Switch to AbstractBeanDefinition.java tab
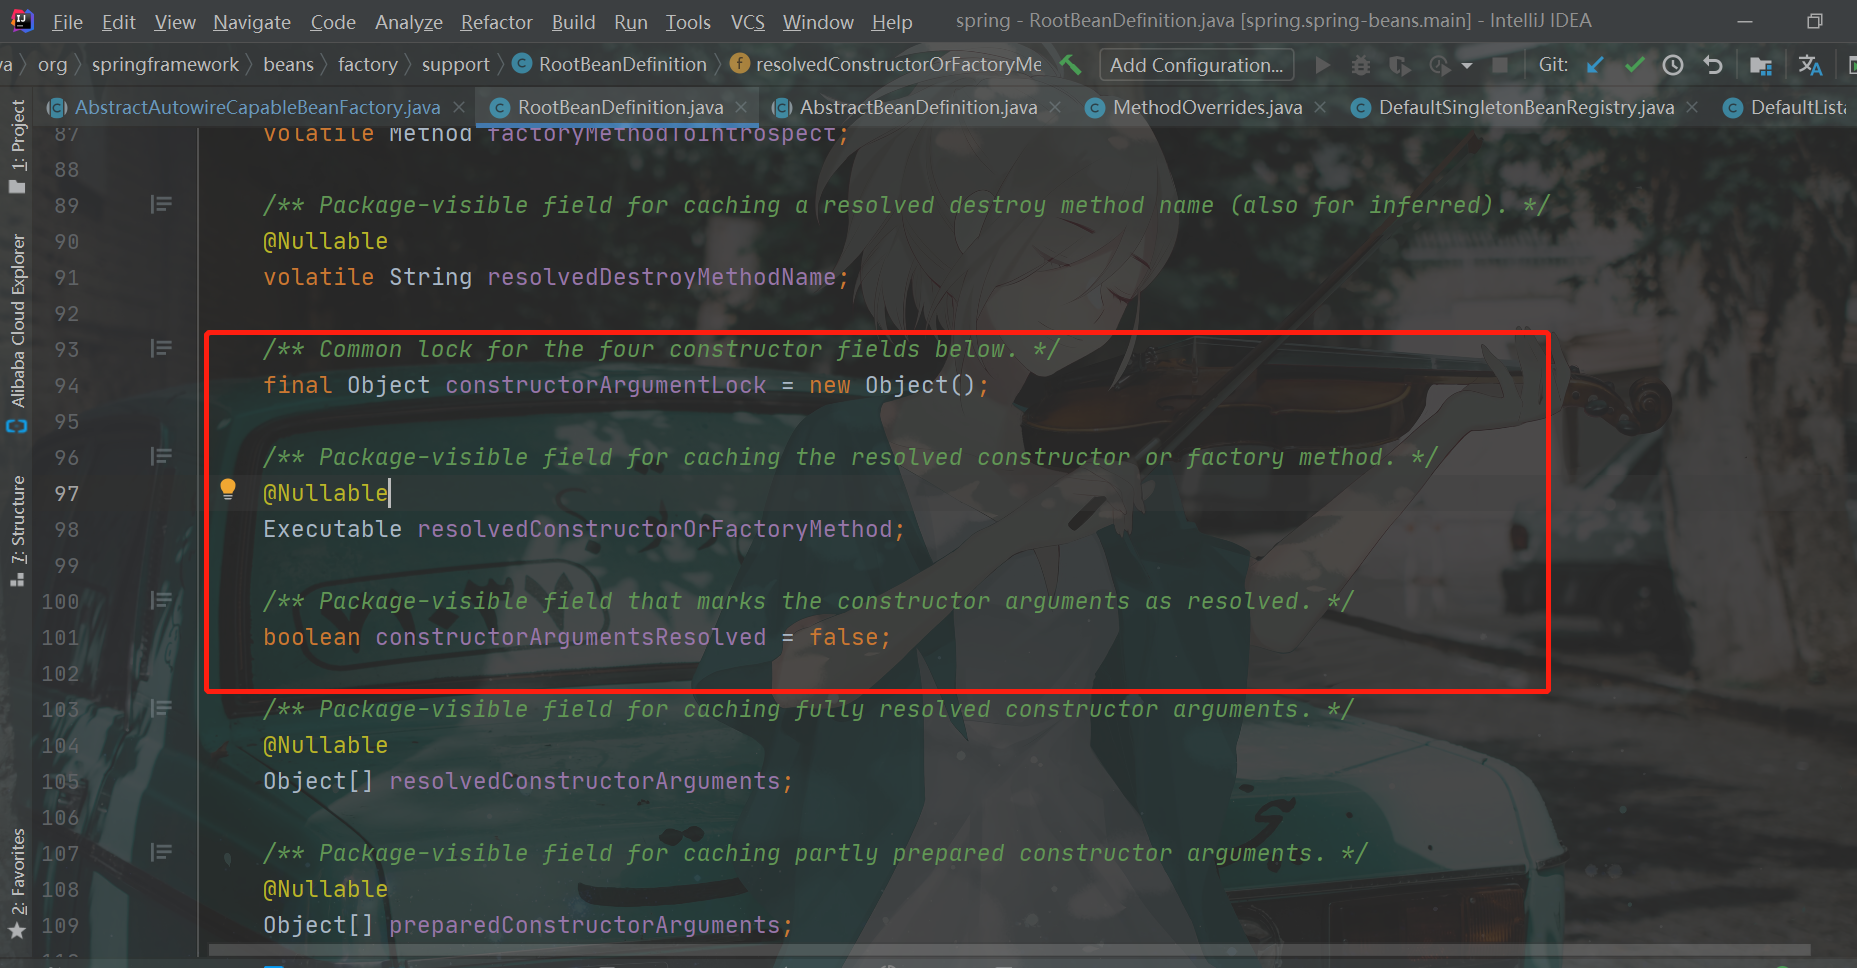1857x968 pixels. coord(918,107)
